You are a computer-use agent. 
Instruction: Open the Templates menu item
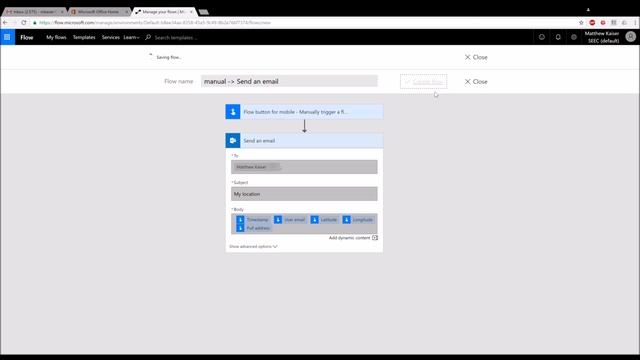pyautogui.click(x=84, y=37)
